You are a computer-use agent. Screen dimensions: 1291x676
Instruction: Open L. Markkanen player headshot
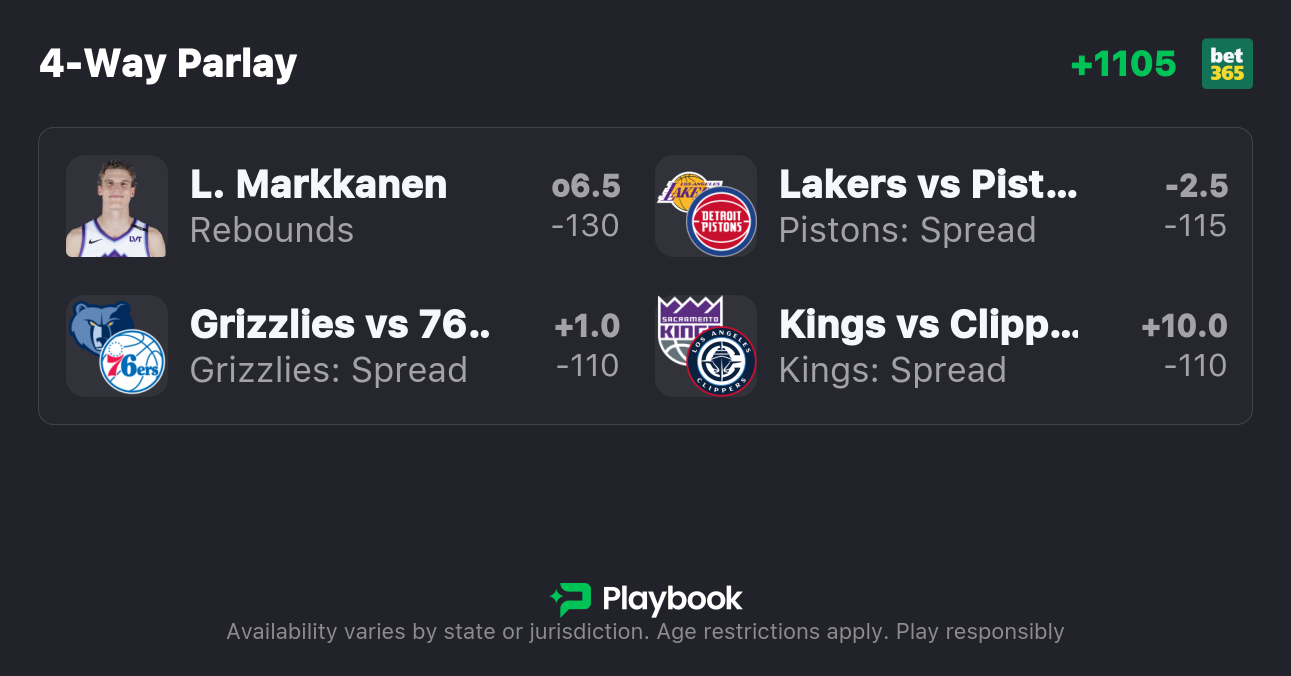pos(116,206)
